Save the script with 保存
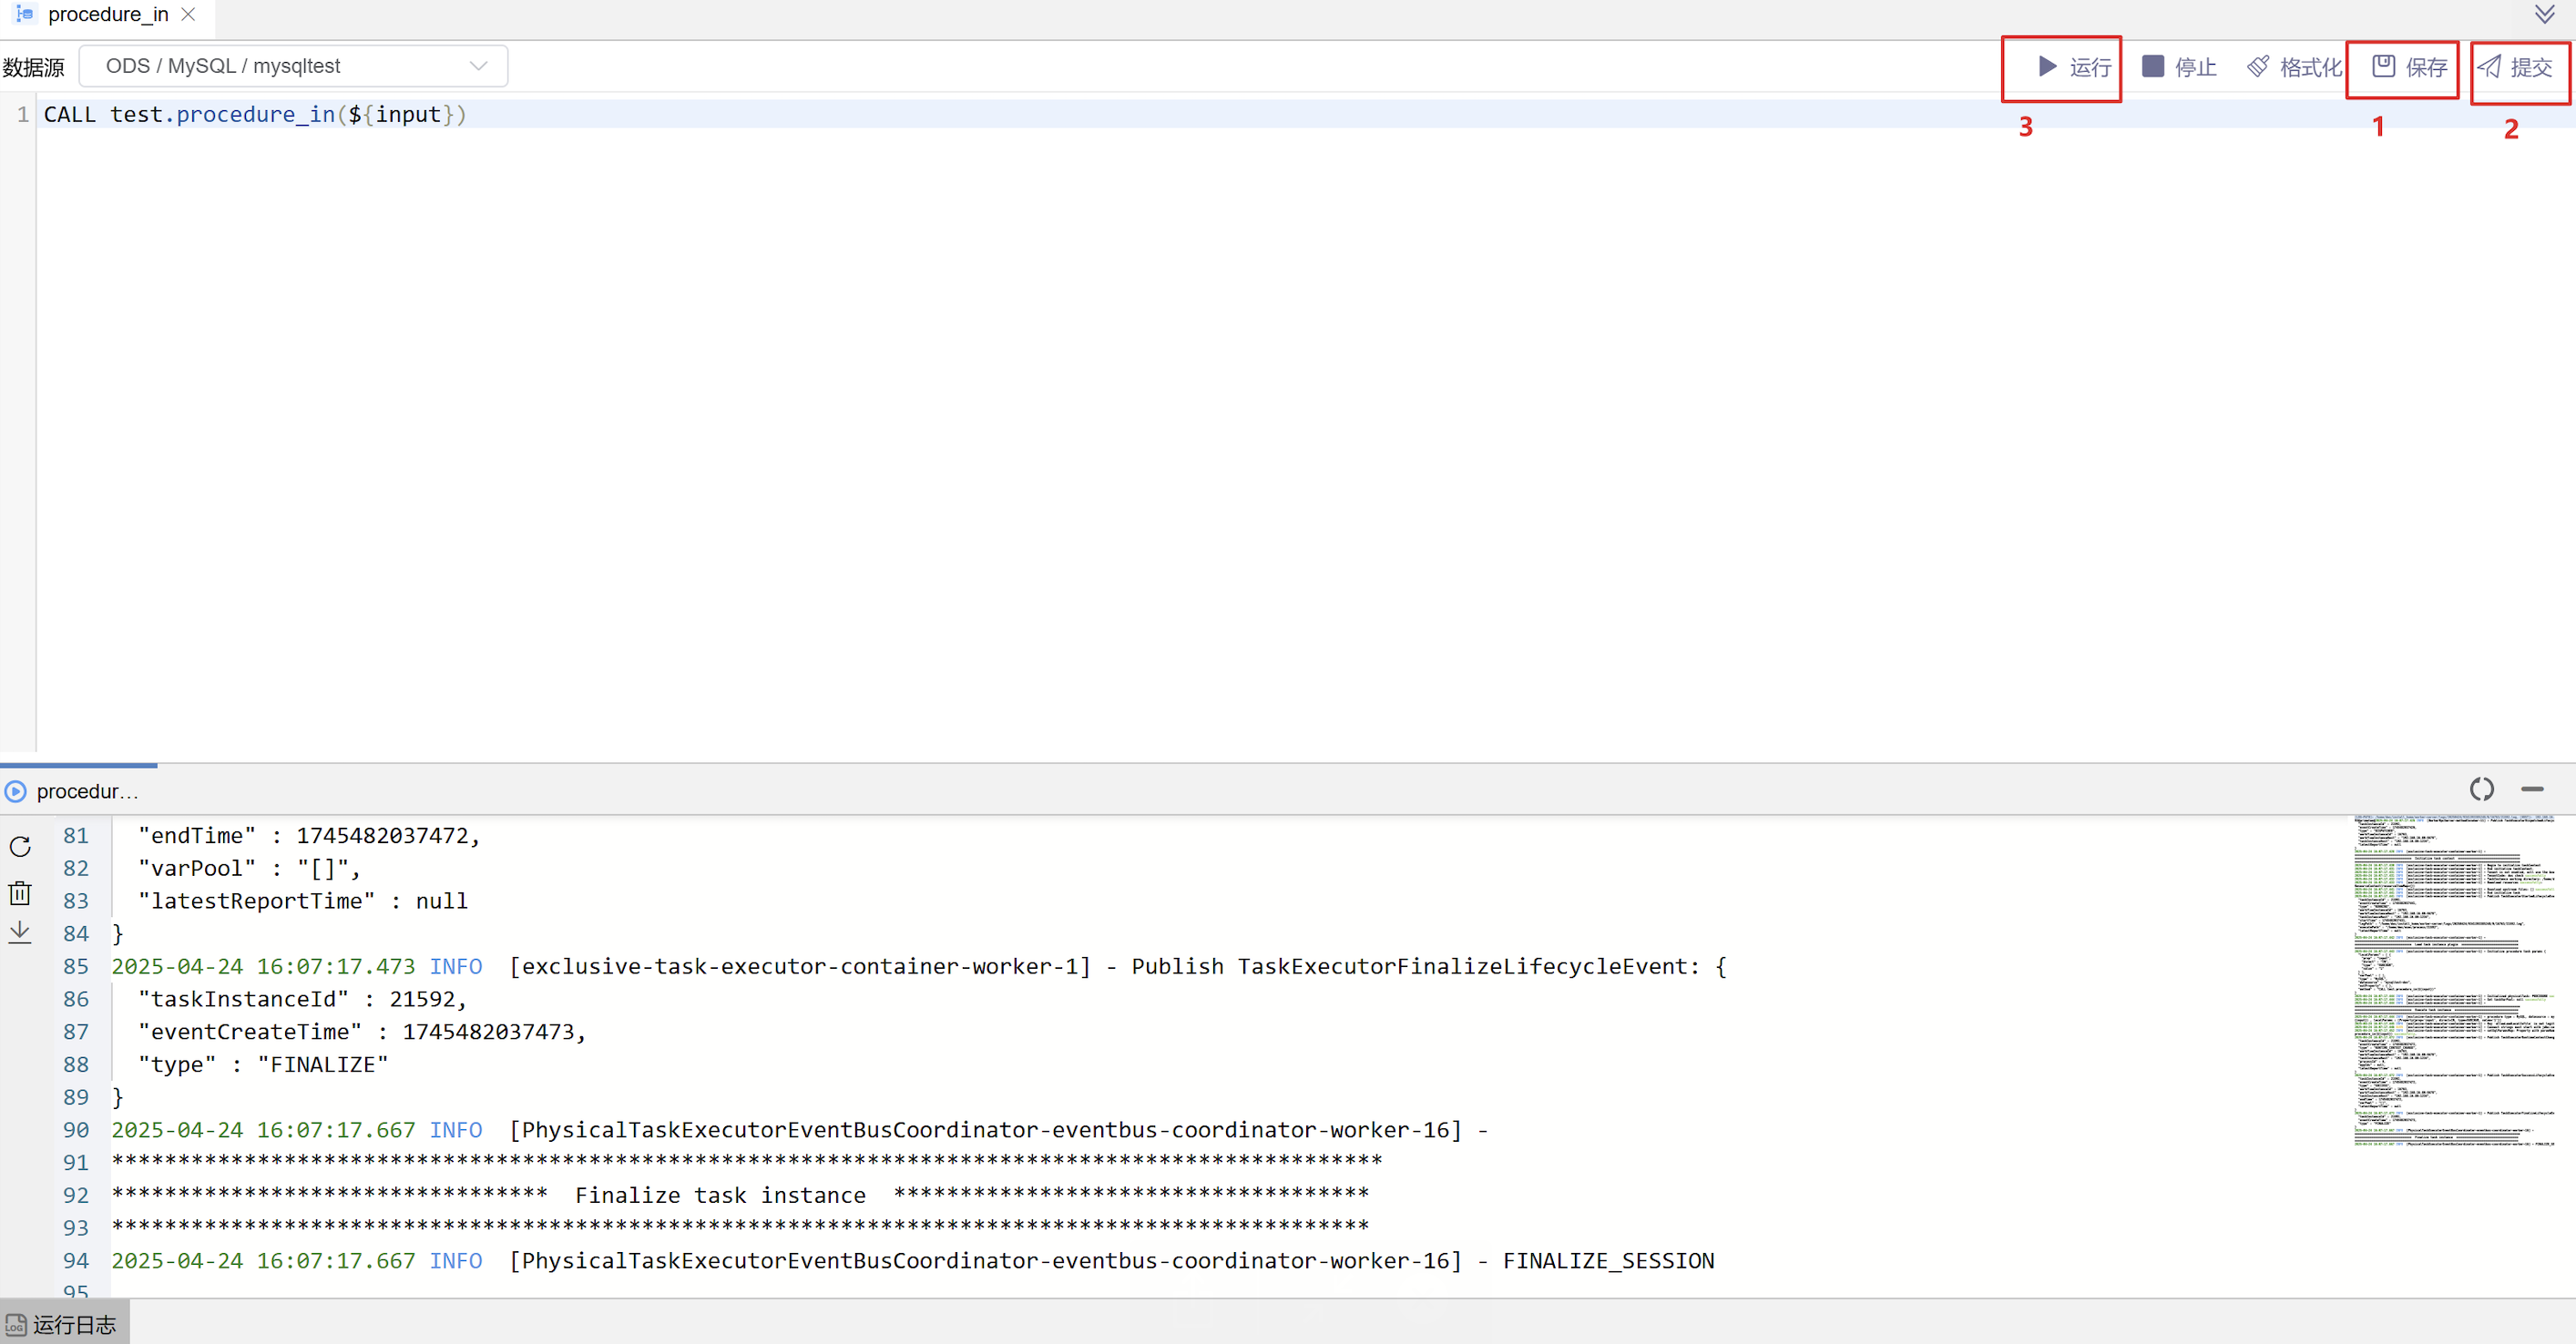Screen dimensions: 2576x1344 (x=2408, y=67)
